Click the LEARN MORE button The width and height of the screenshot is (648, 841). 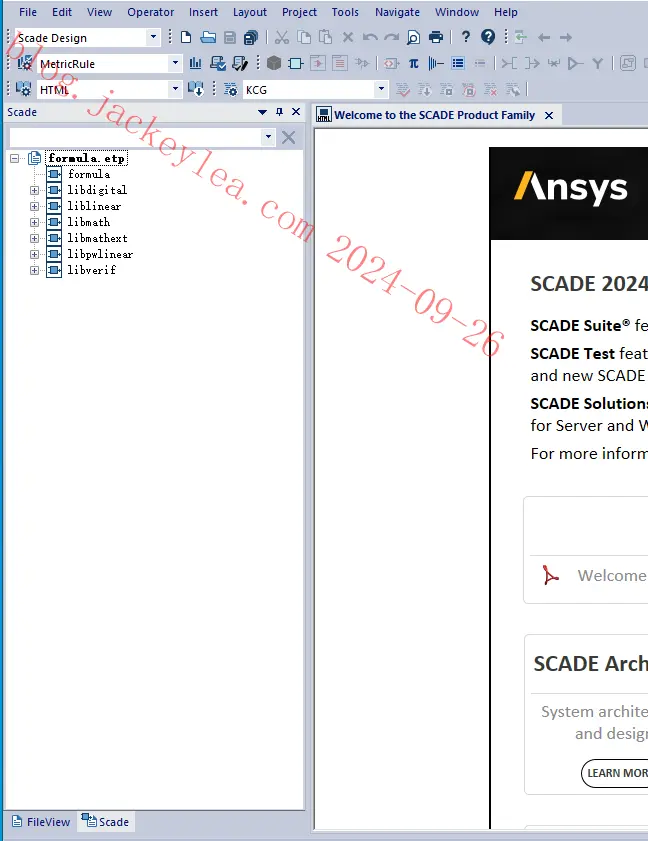[x=615, y=773]
